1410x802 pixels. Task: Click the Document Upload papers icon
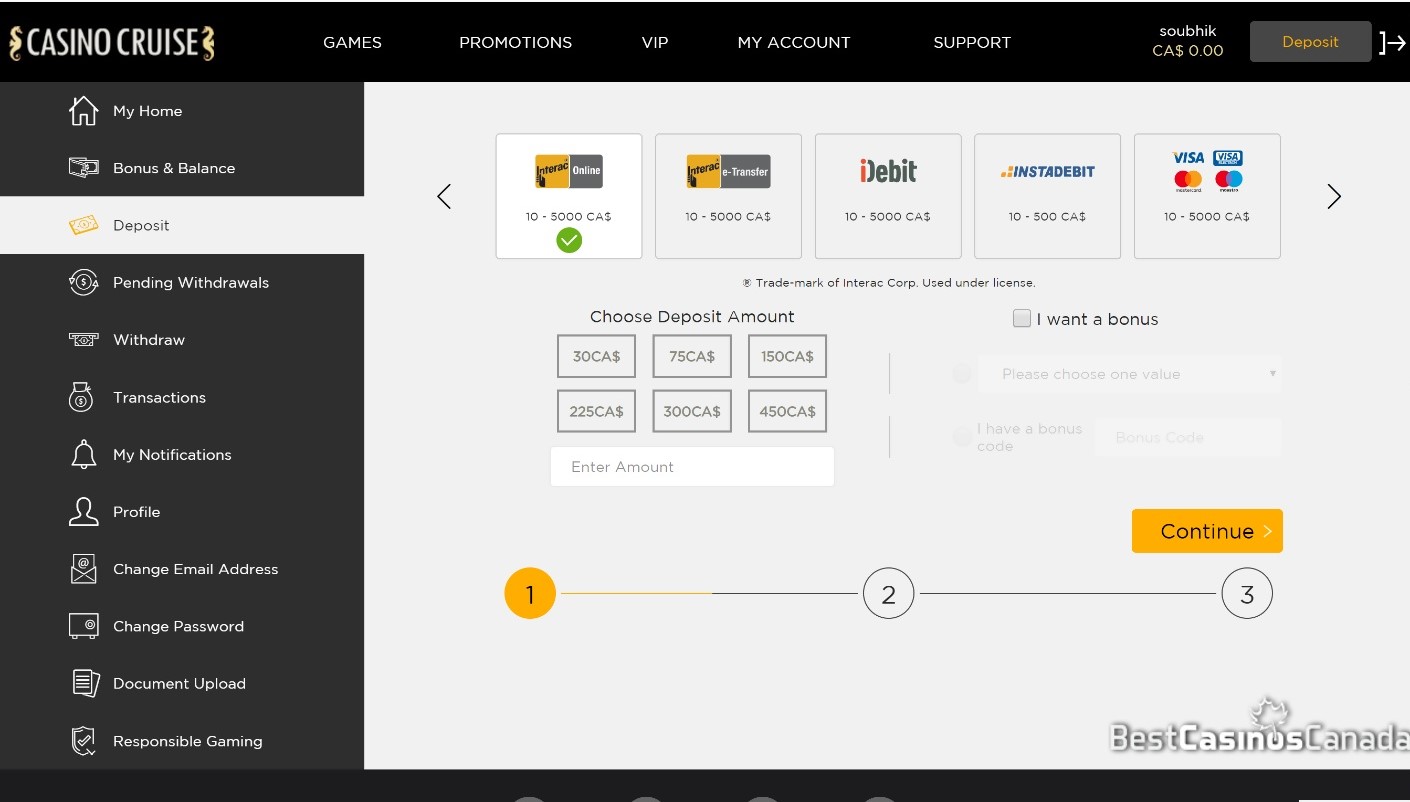(86, 683)
